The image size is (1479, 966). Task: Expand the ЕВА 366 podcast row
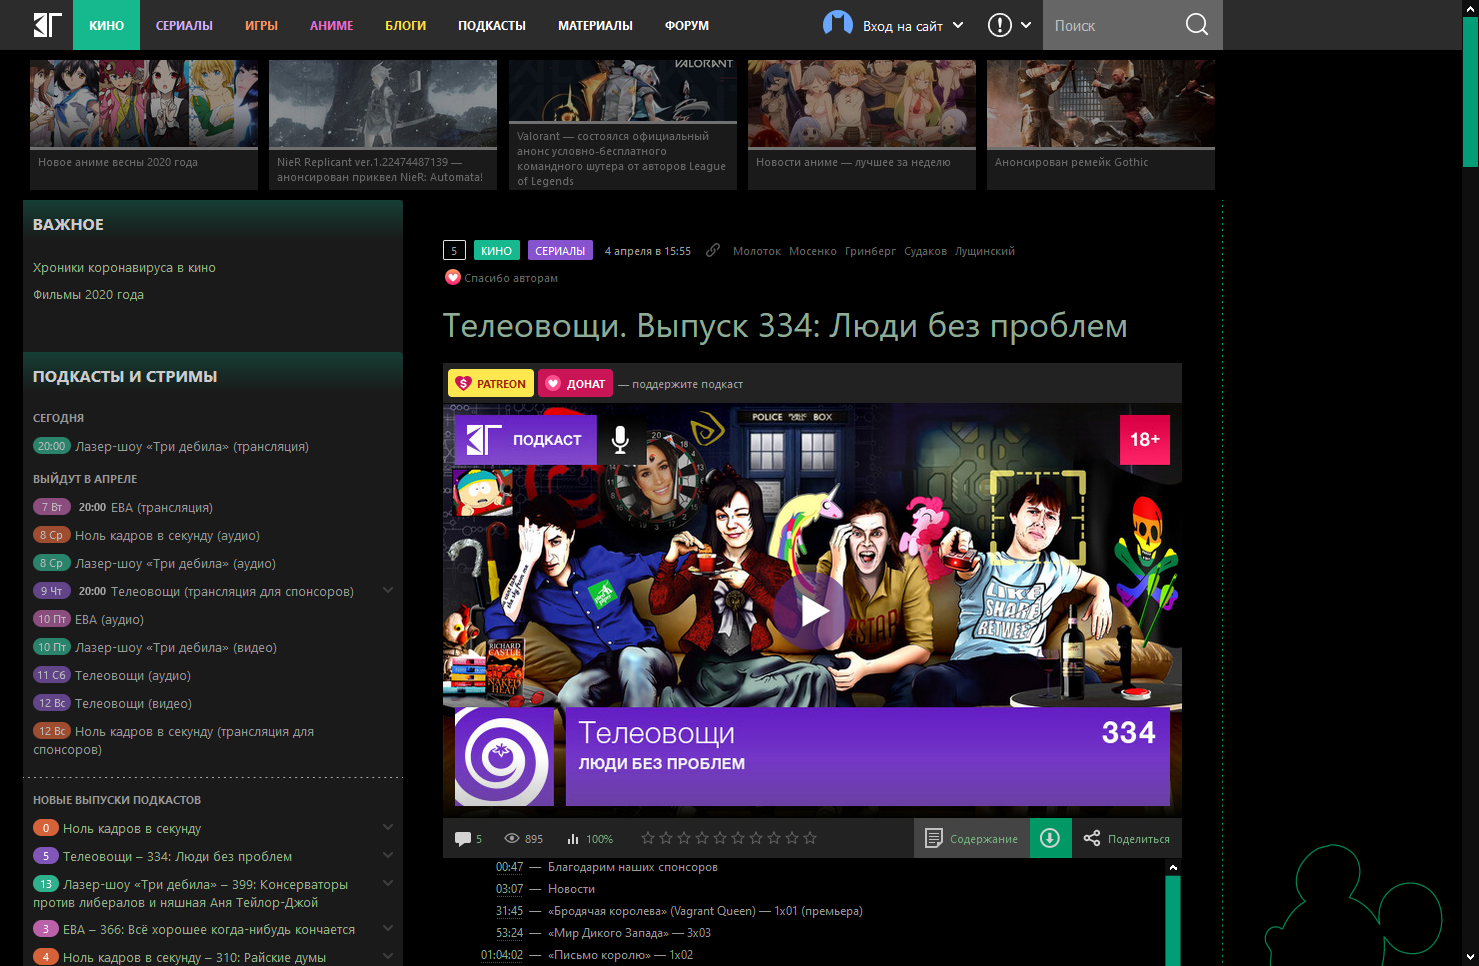click(388, 929)
